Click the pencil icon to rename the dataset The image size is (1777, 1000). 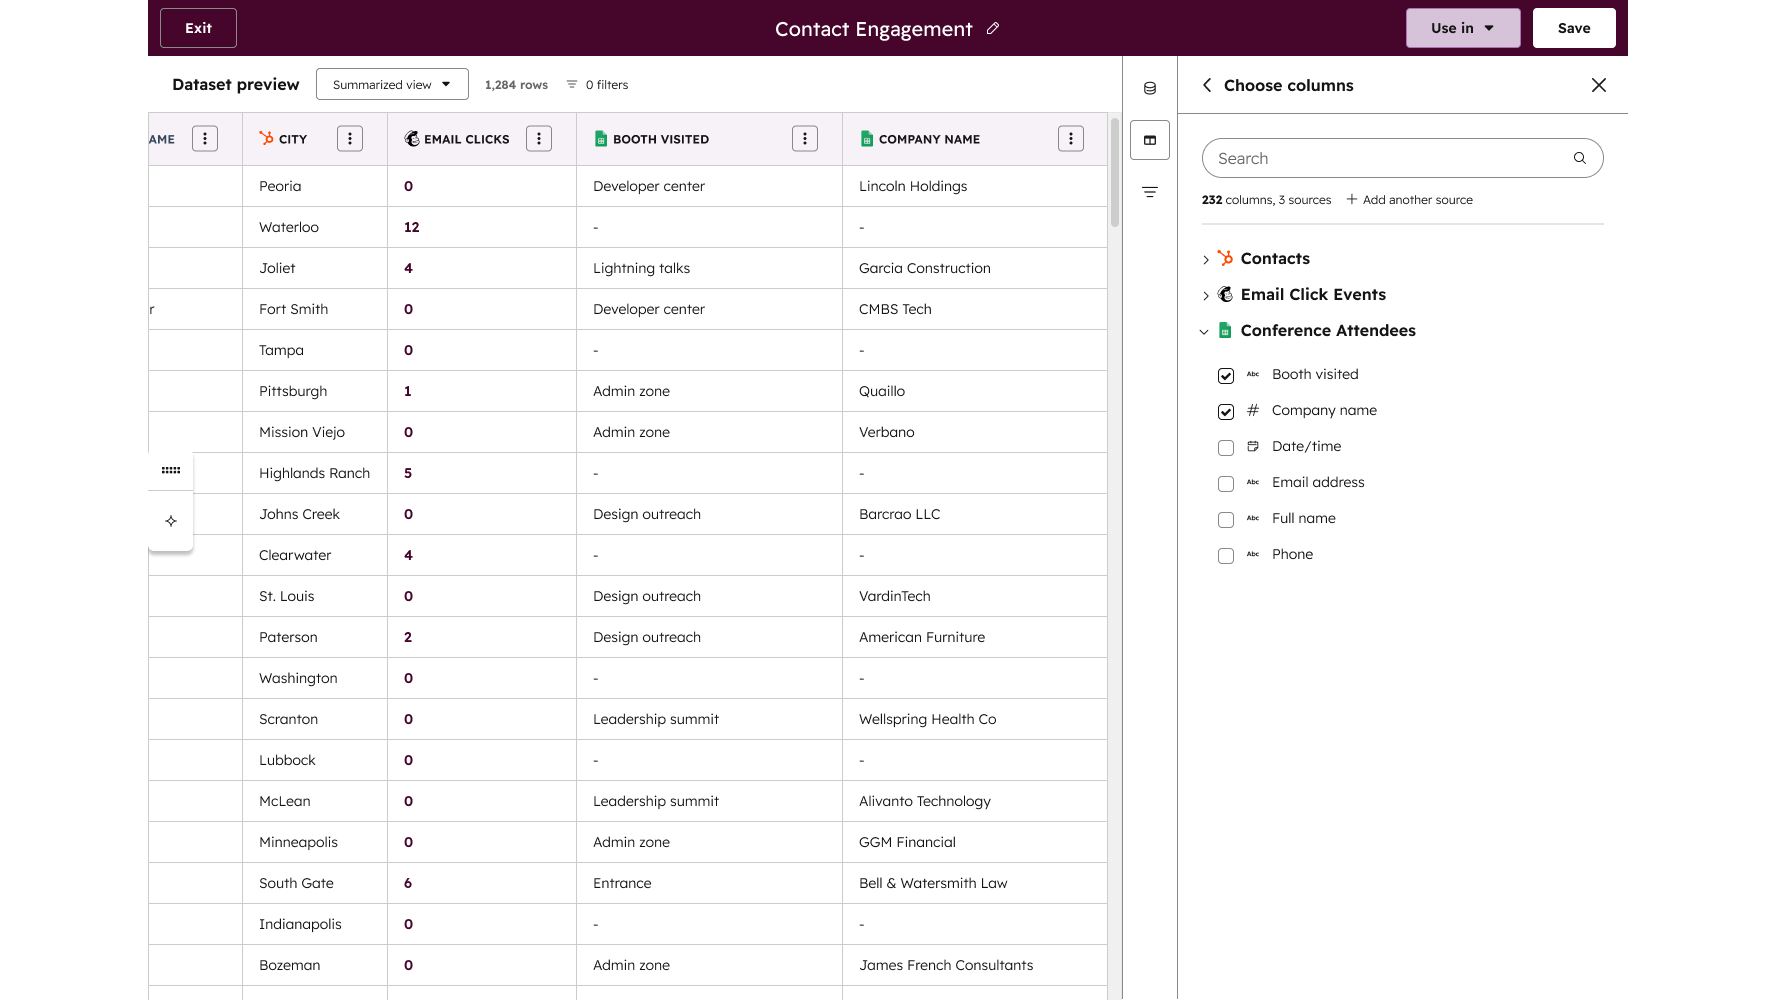coord(993,29)
